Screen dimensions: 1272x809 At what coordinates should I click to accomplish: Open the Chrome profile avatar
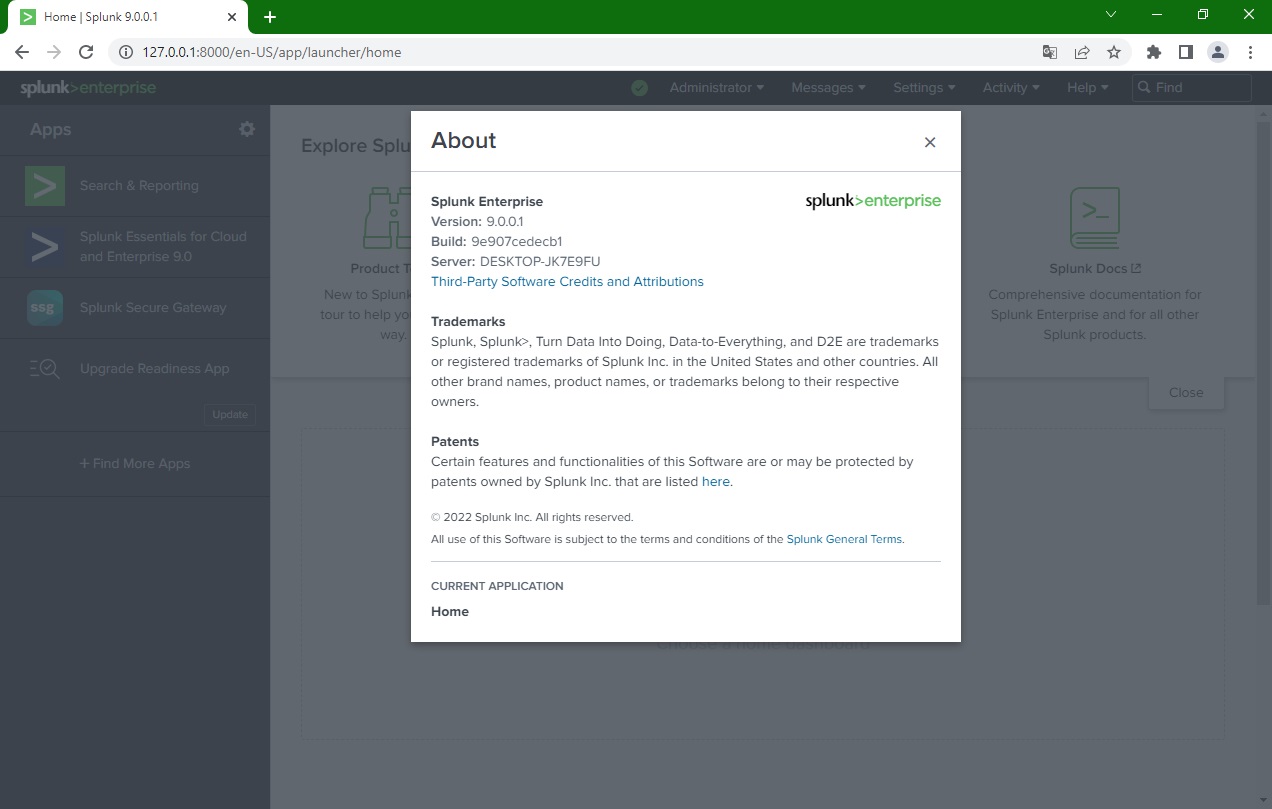coord(1217,52)
